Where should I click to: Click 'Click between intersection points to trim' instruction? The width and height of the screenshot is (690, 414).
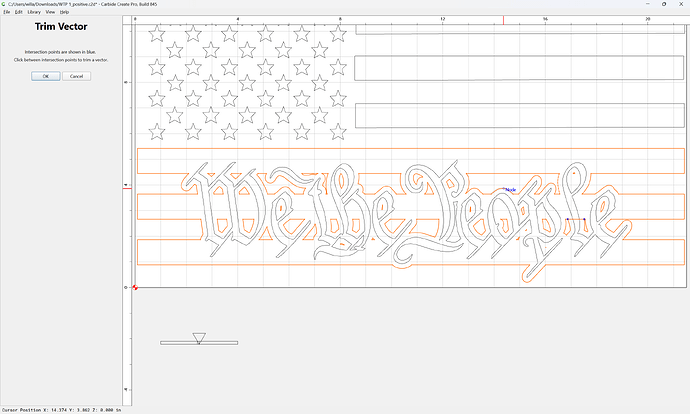(61, 60)
